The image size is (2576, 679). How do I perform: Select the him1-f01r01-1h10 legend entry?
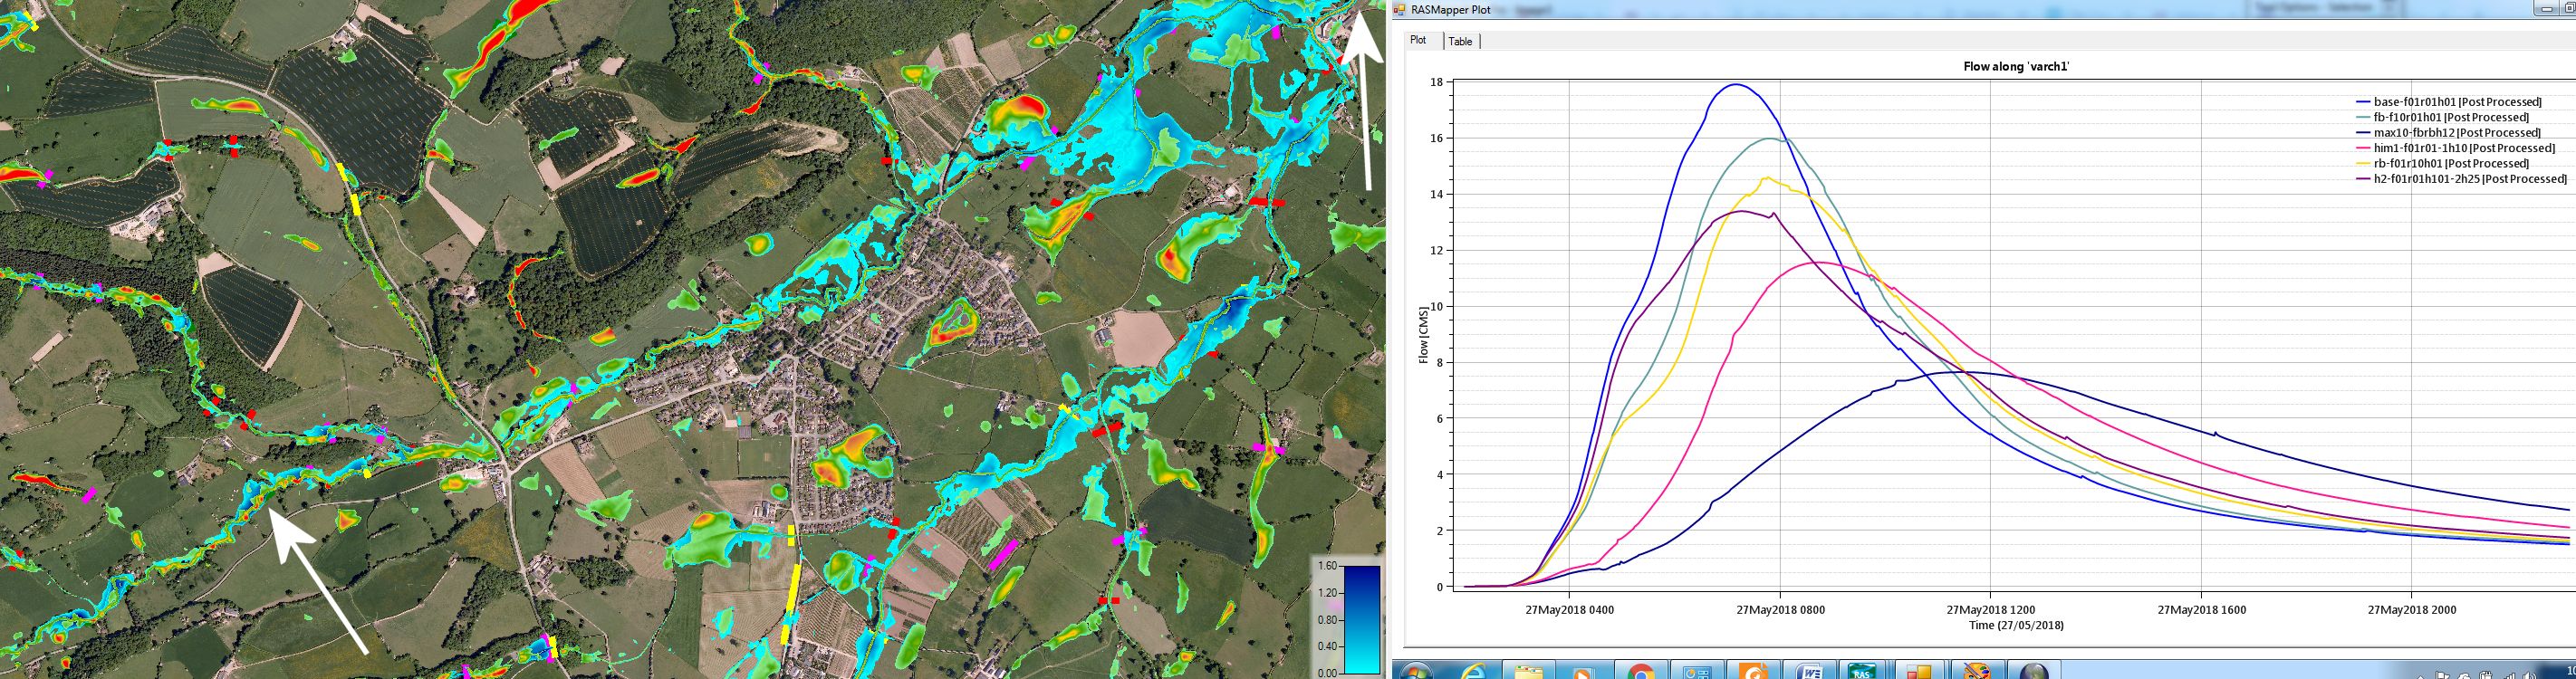pos(2465,148)
